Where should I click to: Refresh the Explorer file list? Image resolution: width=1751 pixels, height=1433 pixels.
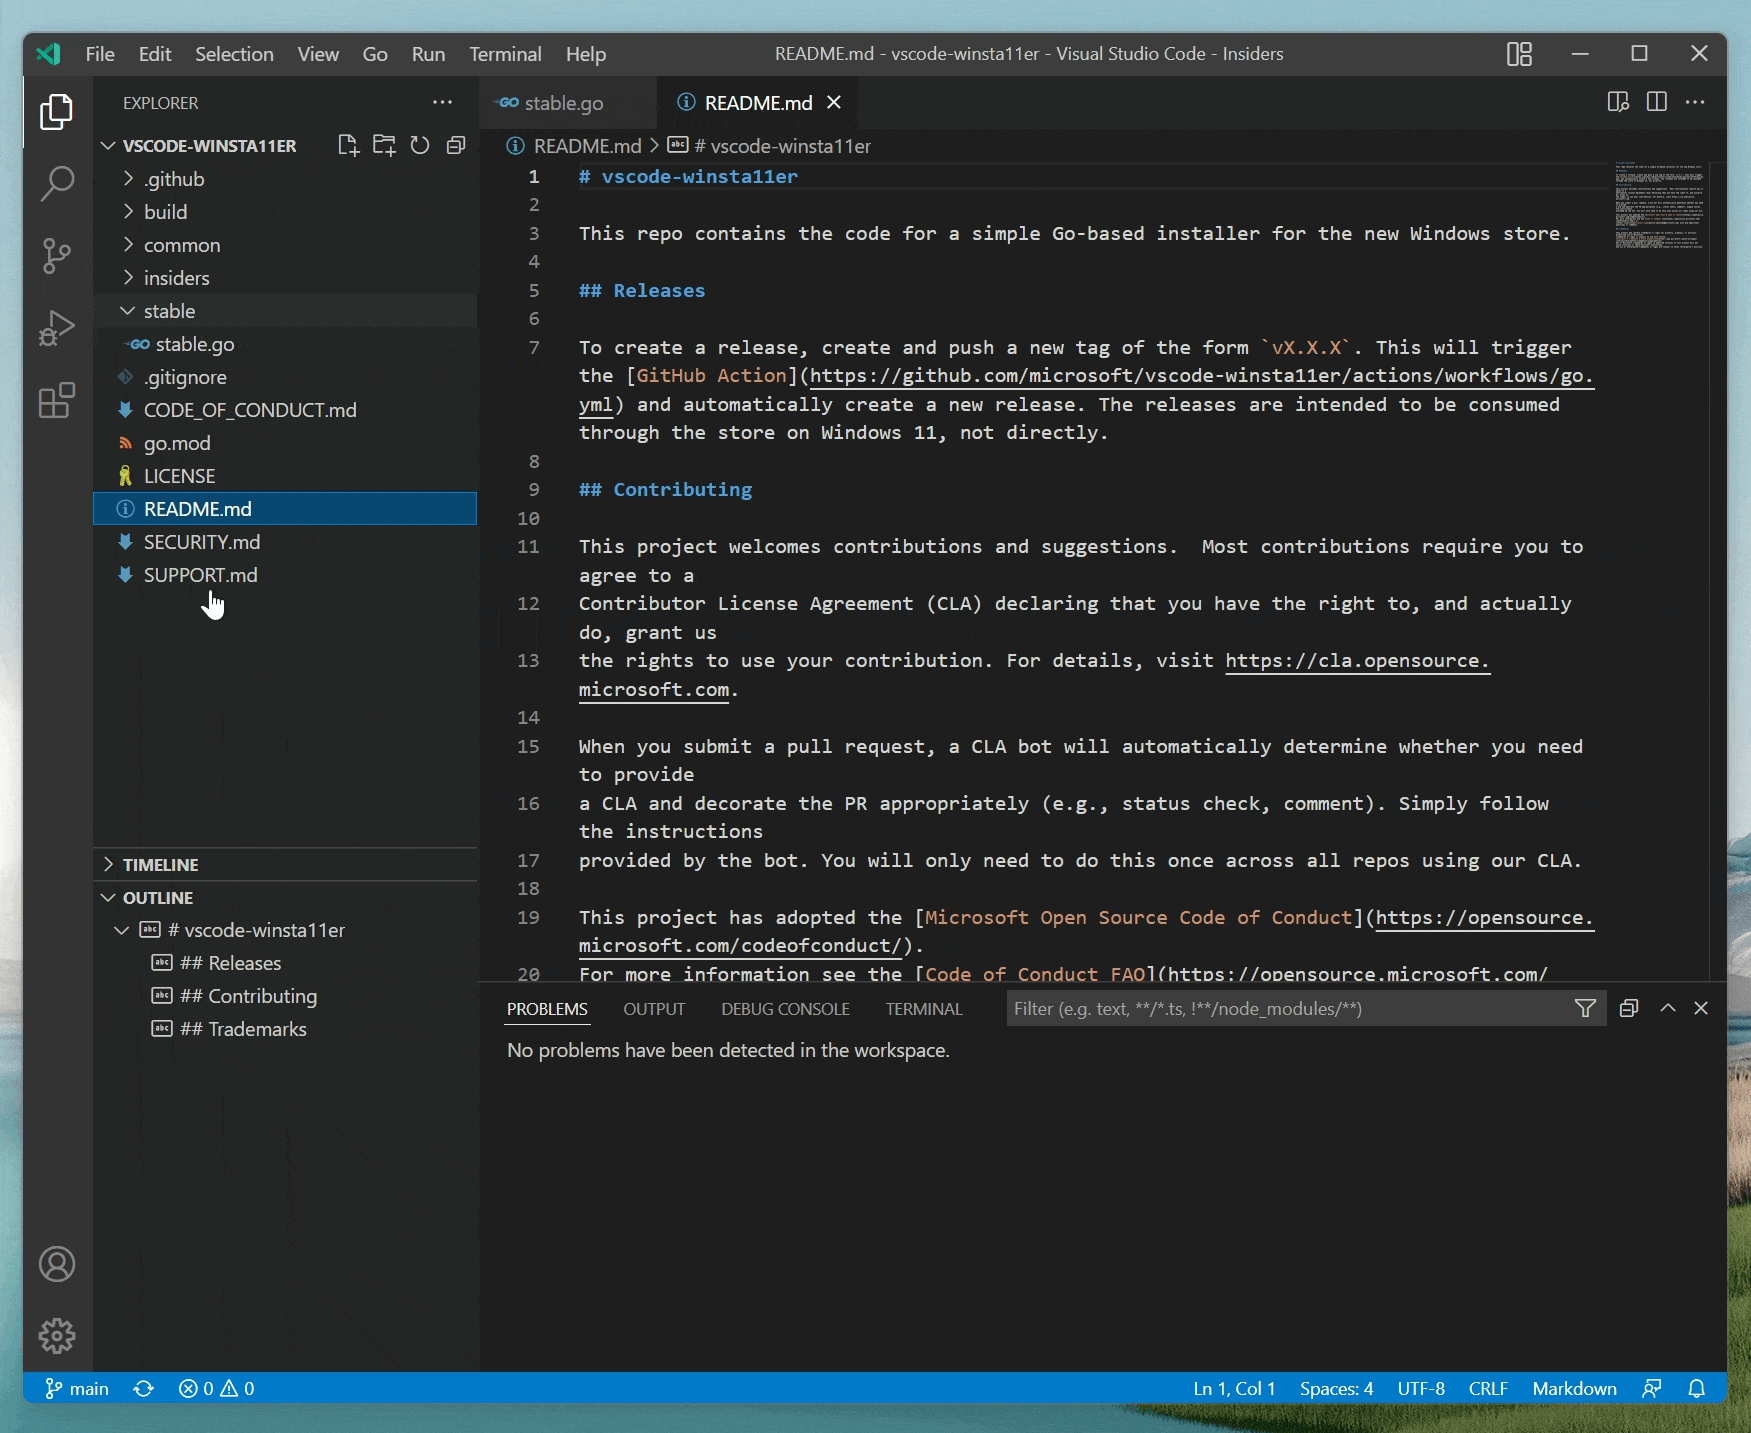[x=419, y=144]
